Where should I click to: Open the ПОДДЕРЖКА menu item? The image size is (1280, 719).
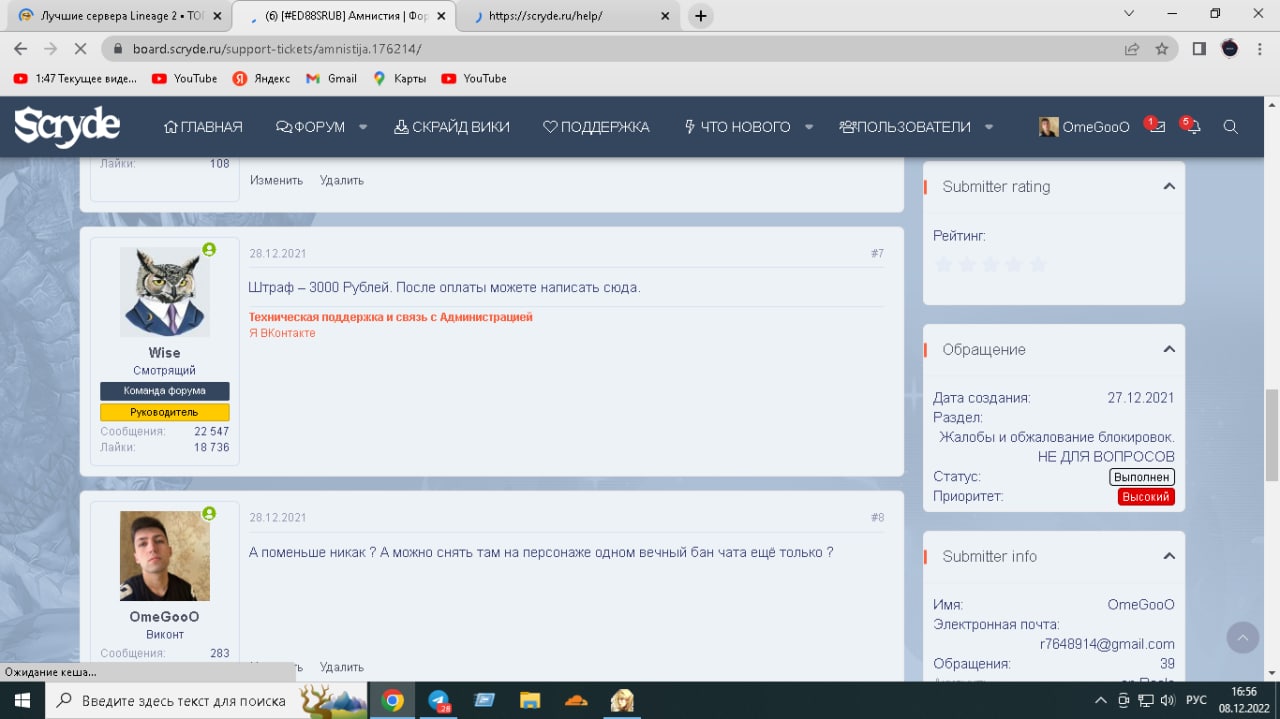[x=596, y=127]
